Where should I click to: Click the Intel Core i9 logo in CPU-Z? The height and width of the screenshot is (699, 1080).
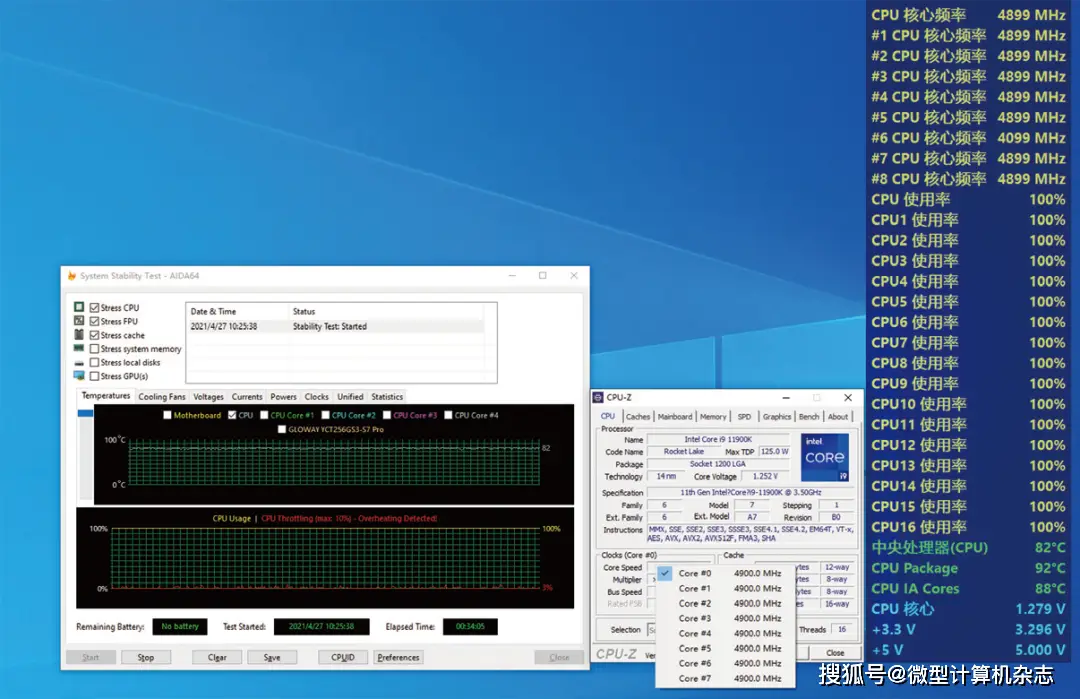[824, 457]
